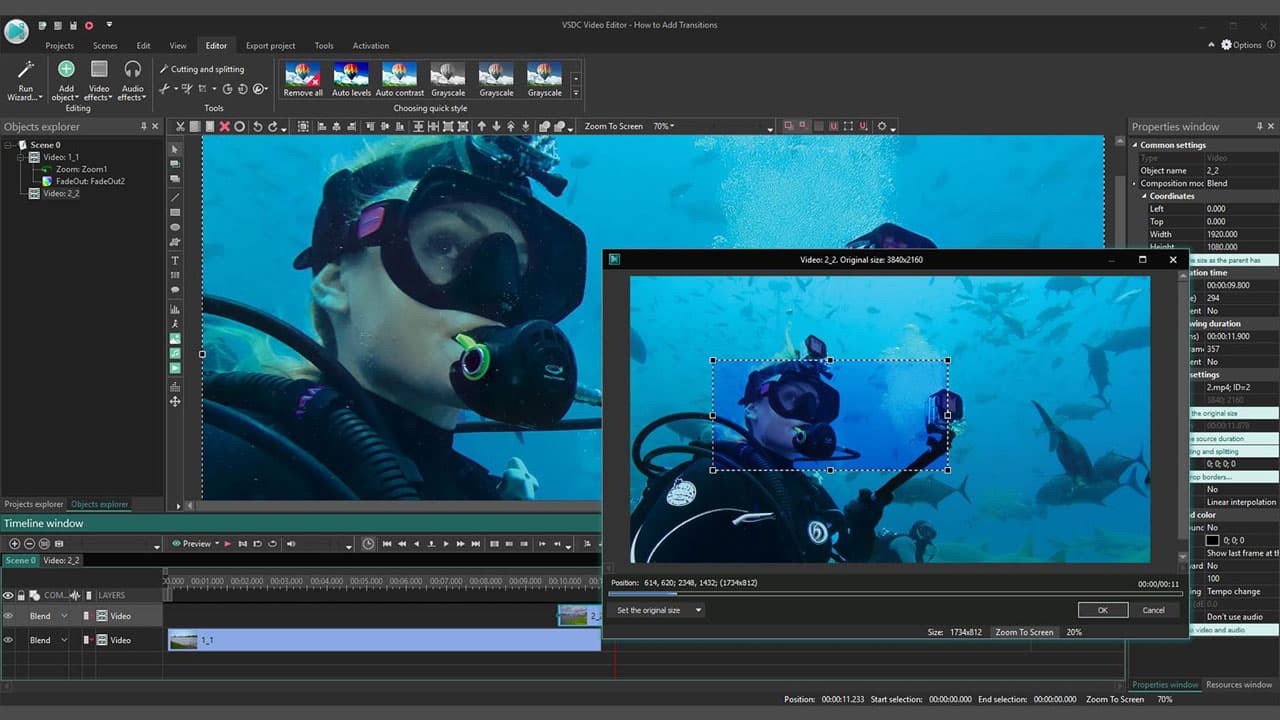The width and height of the screenshot is (1280, 720).
Task: Hide the top Video layer with the eye toggle
Action: [9, 615]
